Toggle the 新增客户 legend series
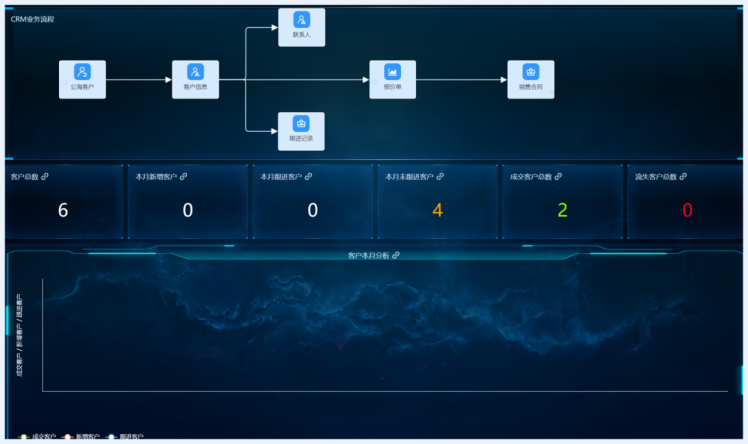The width and height of the screenshot is (748, 444). point(82,437)
